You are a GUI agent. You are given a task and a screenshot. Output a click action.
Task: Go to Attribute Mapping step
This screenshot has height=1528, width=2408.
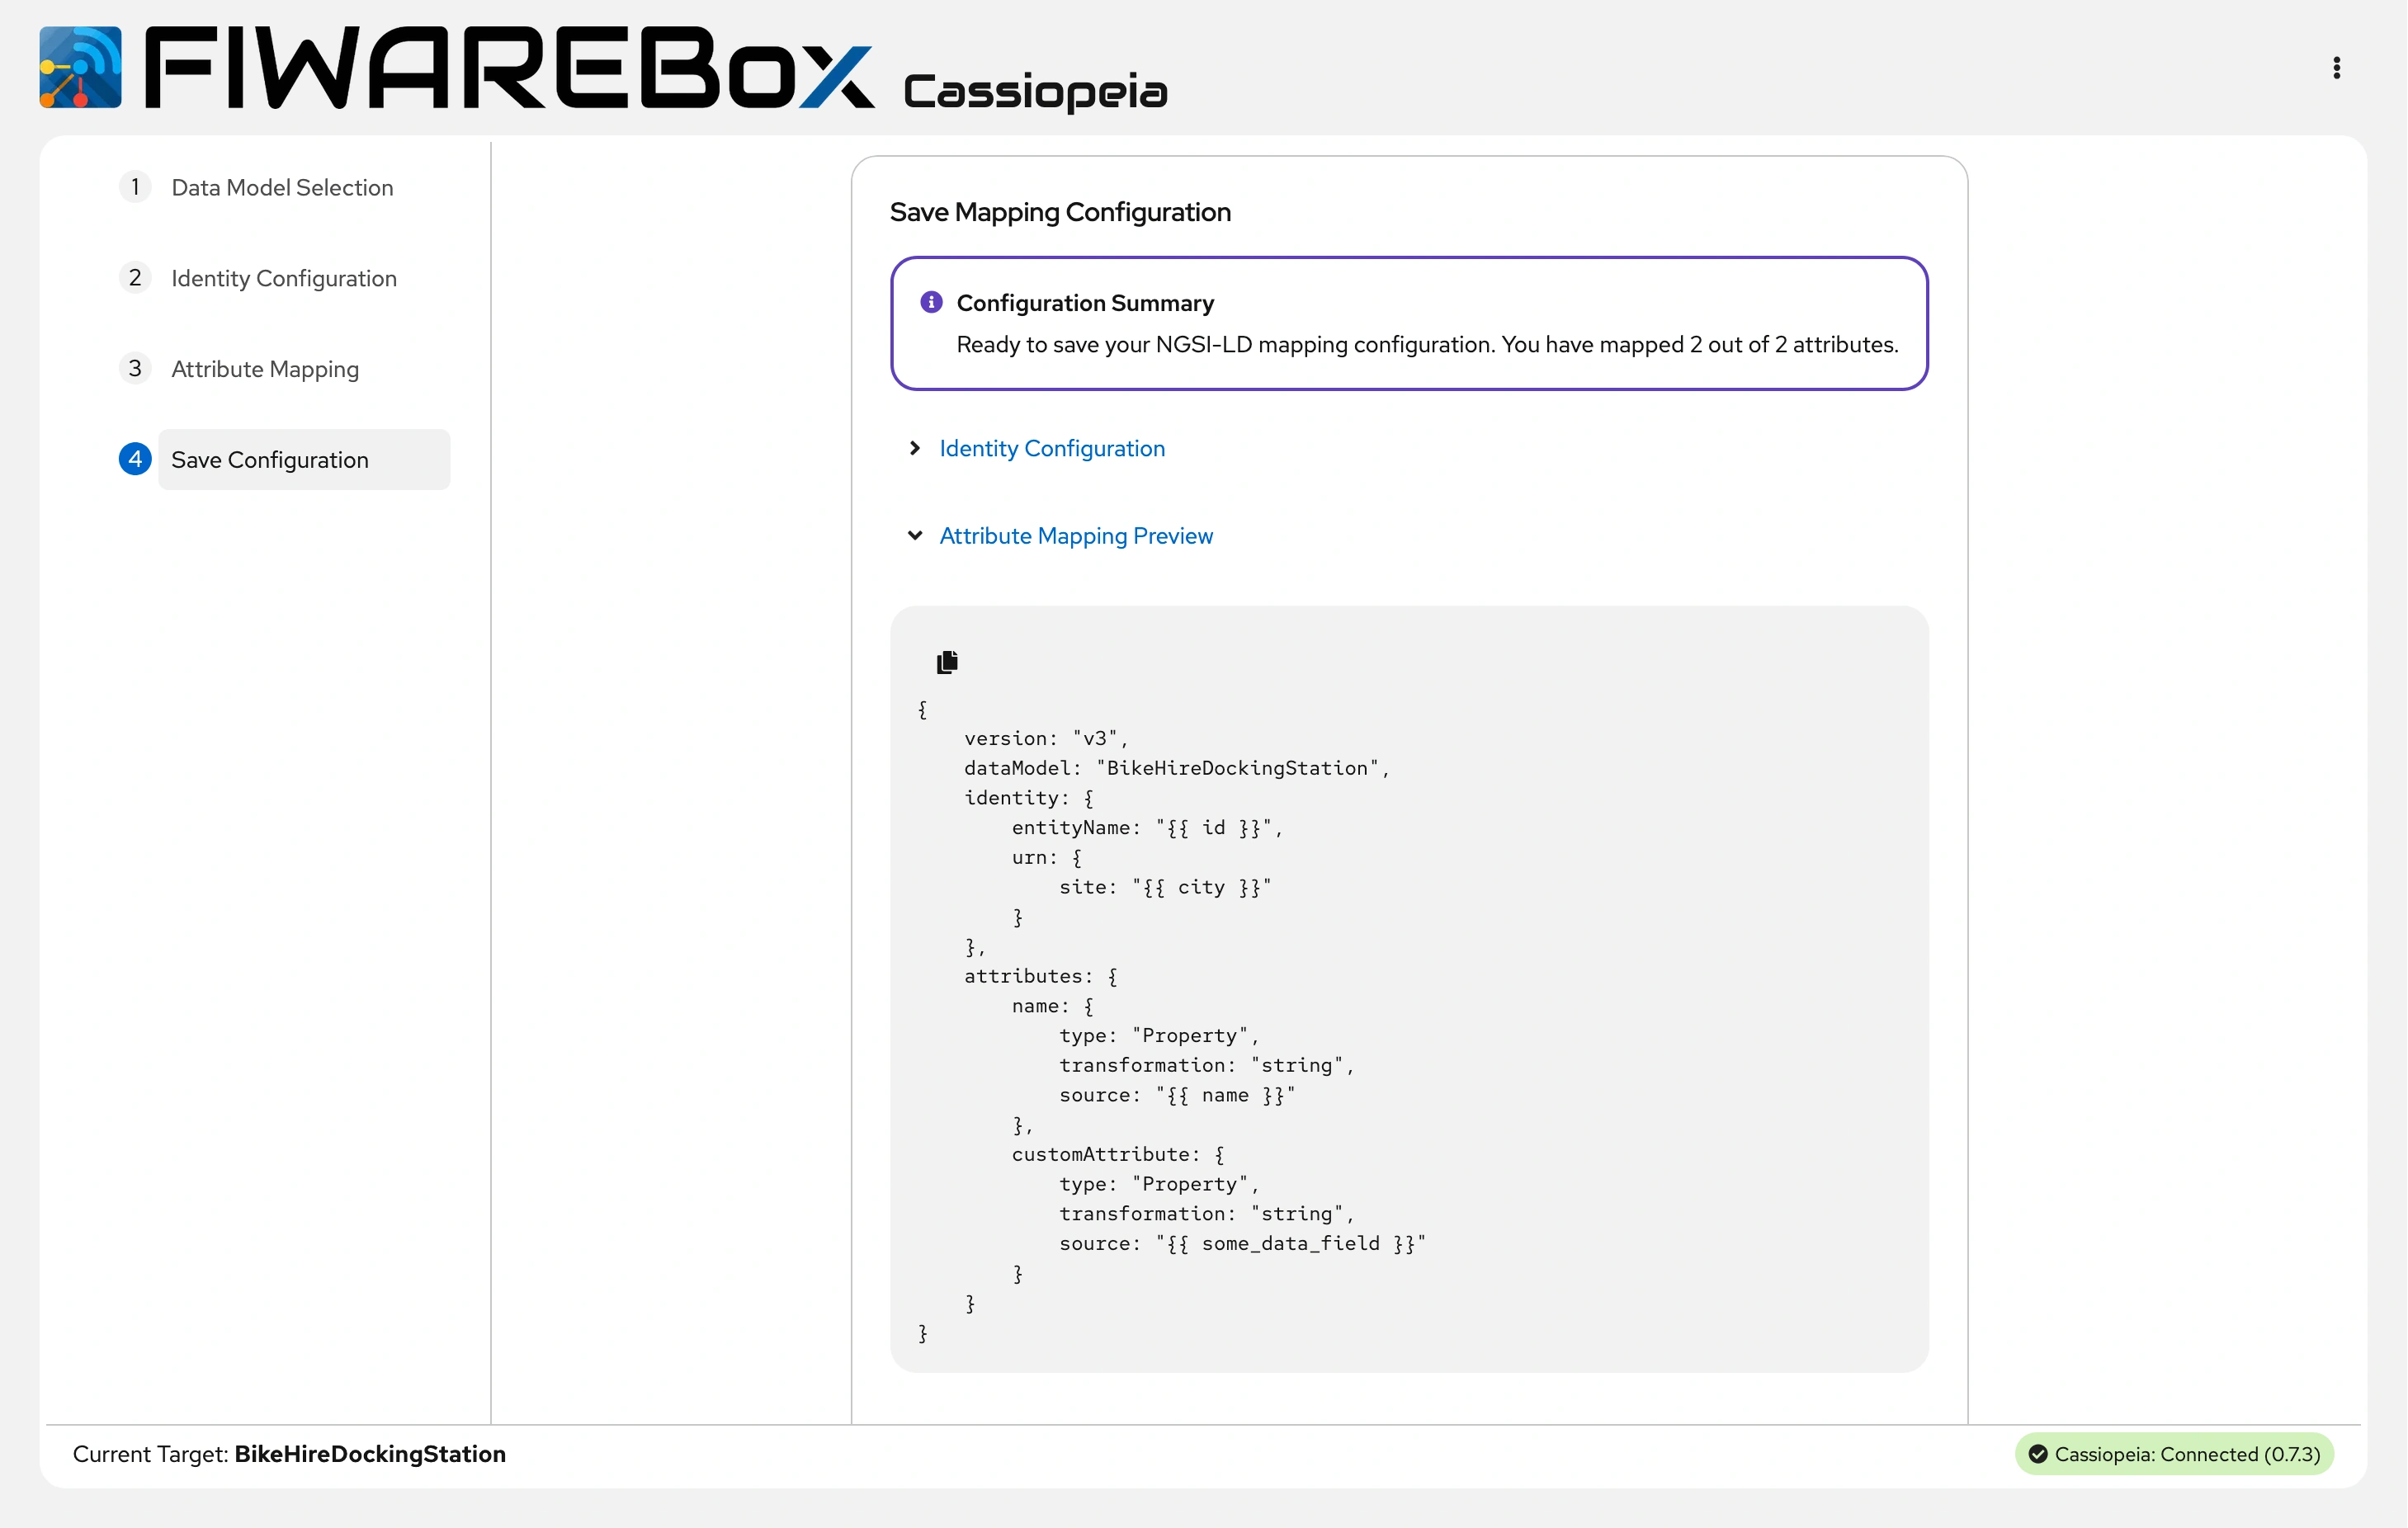pyautogui.click(x=265, y=369)
